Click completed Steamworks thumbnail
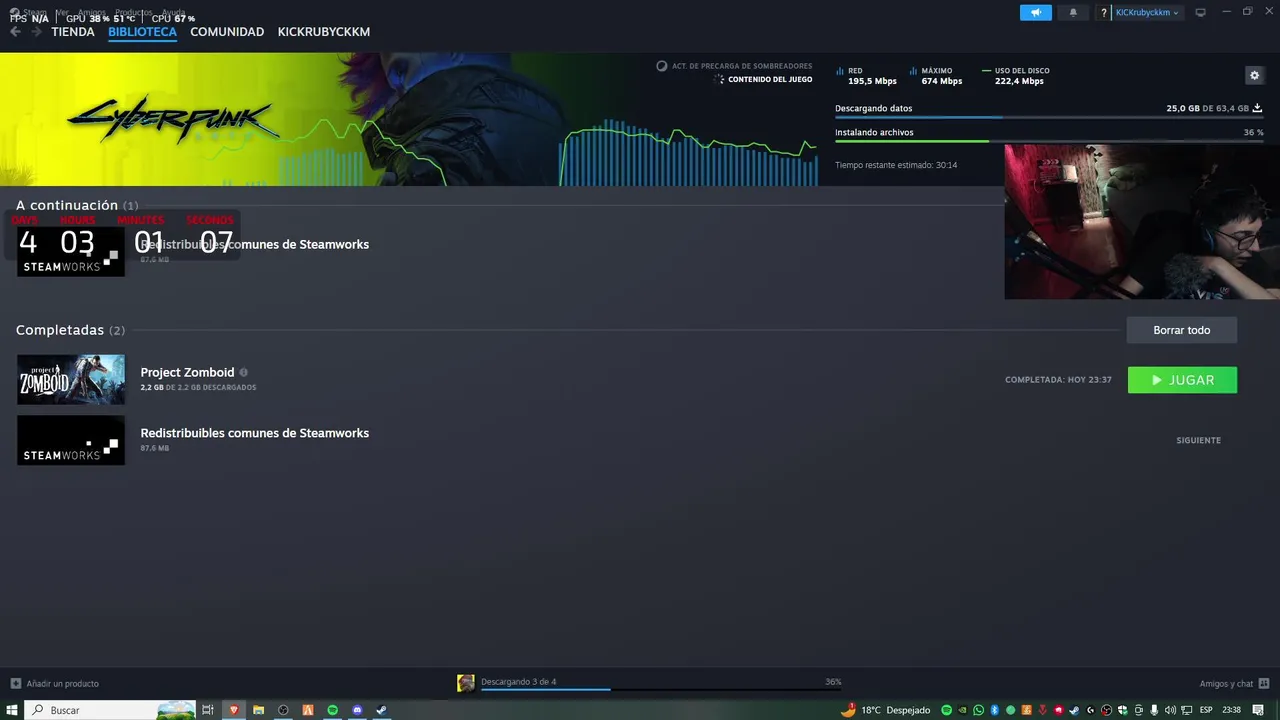Viewport: 1280px width, 720px height. [x=71, y=440]
